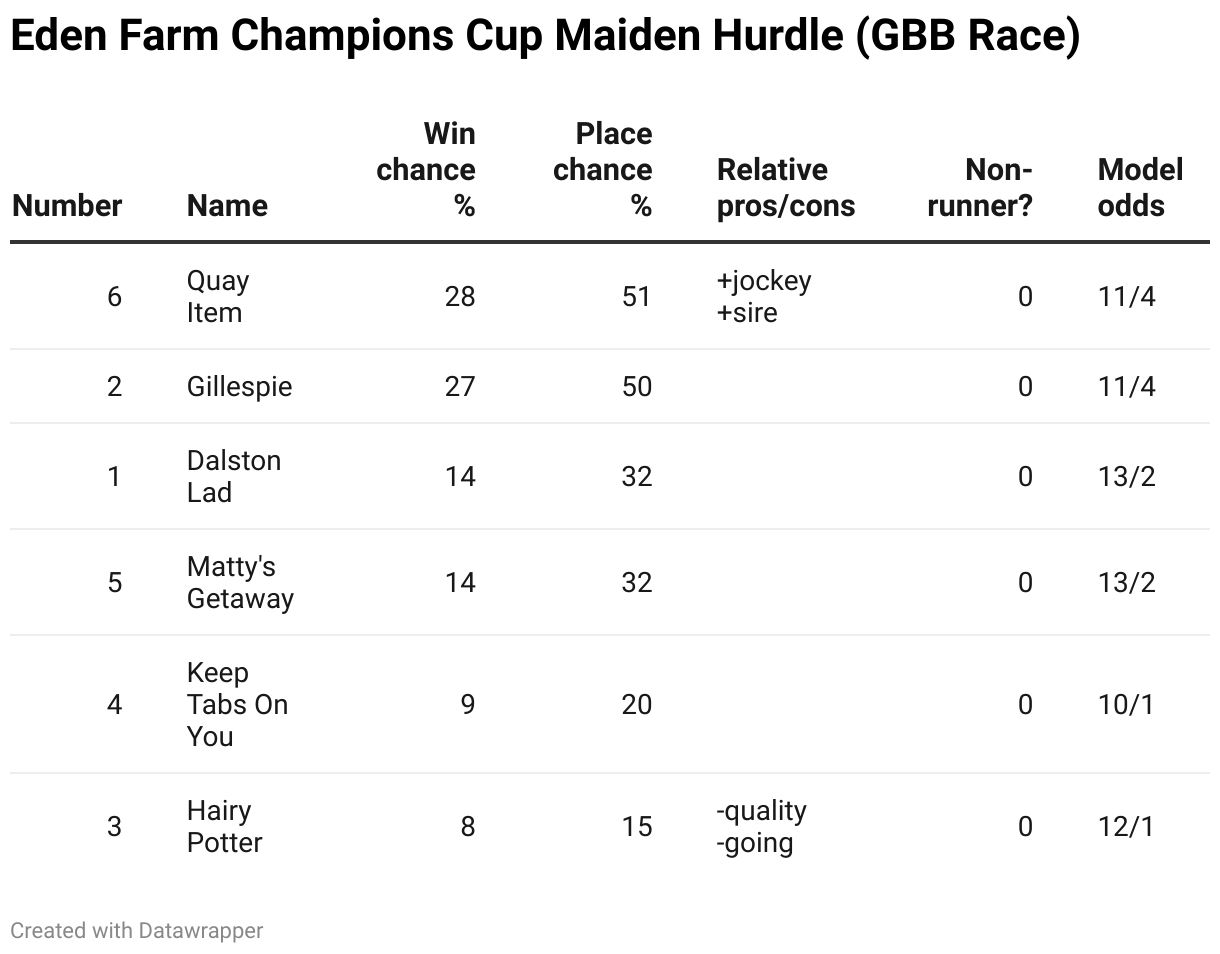Select the 12/1 model odds cell
This screenshot has height=954, width=1220.
tap(1126, 826)
